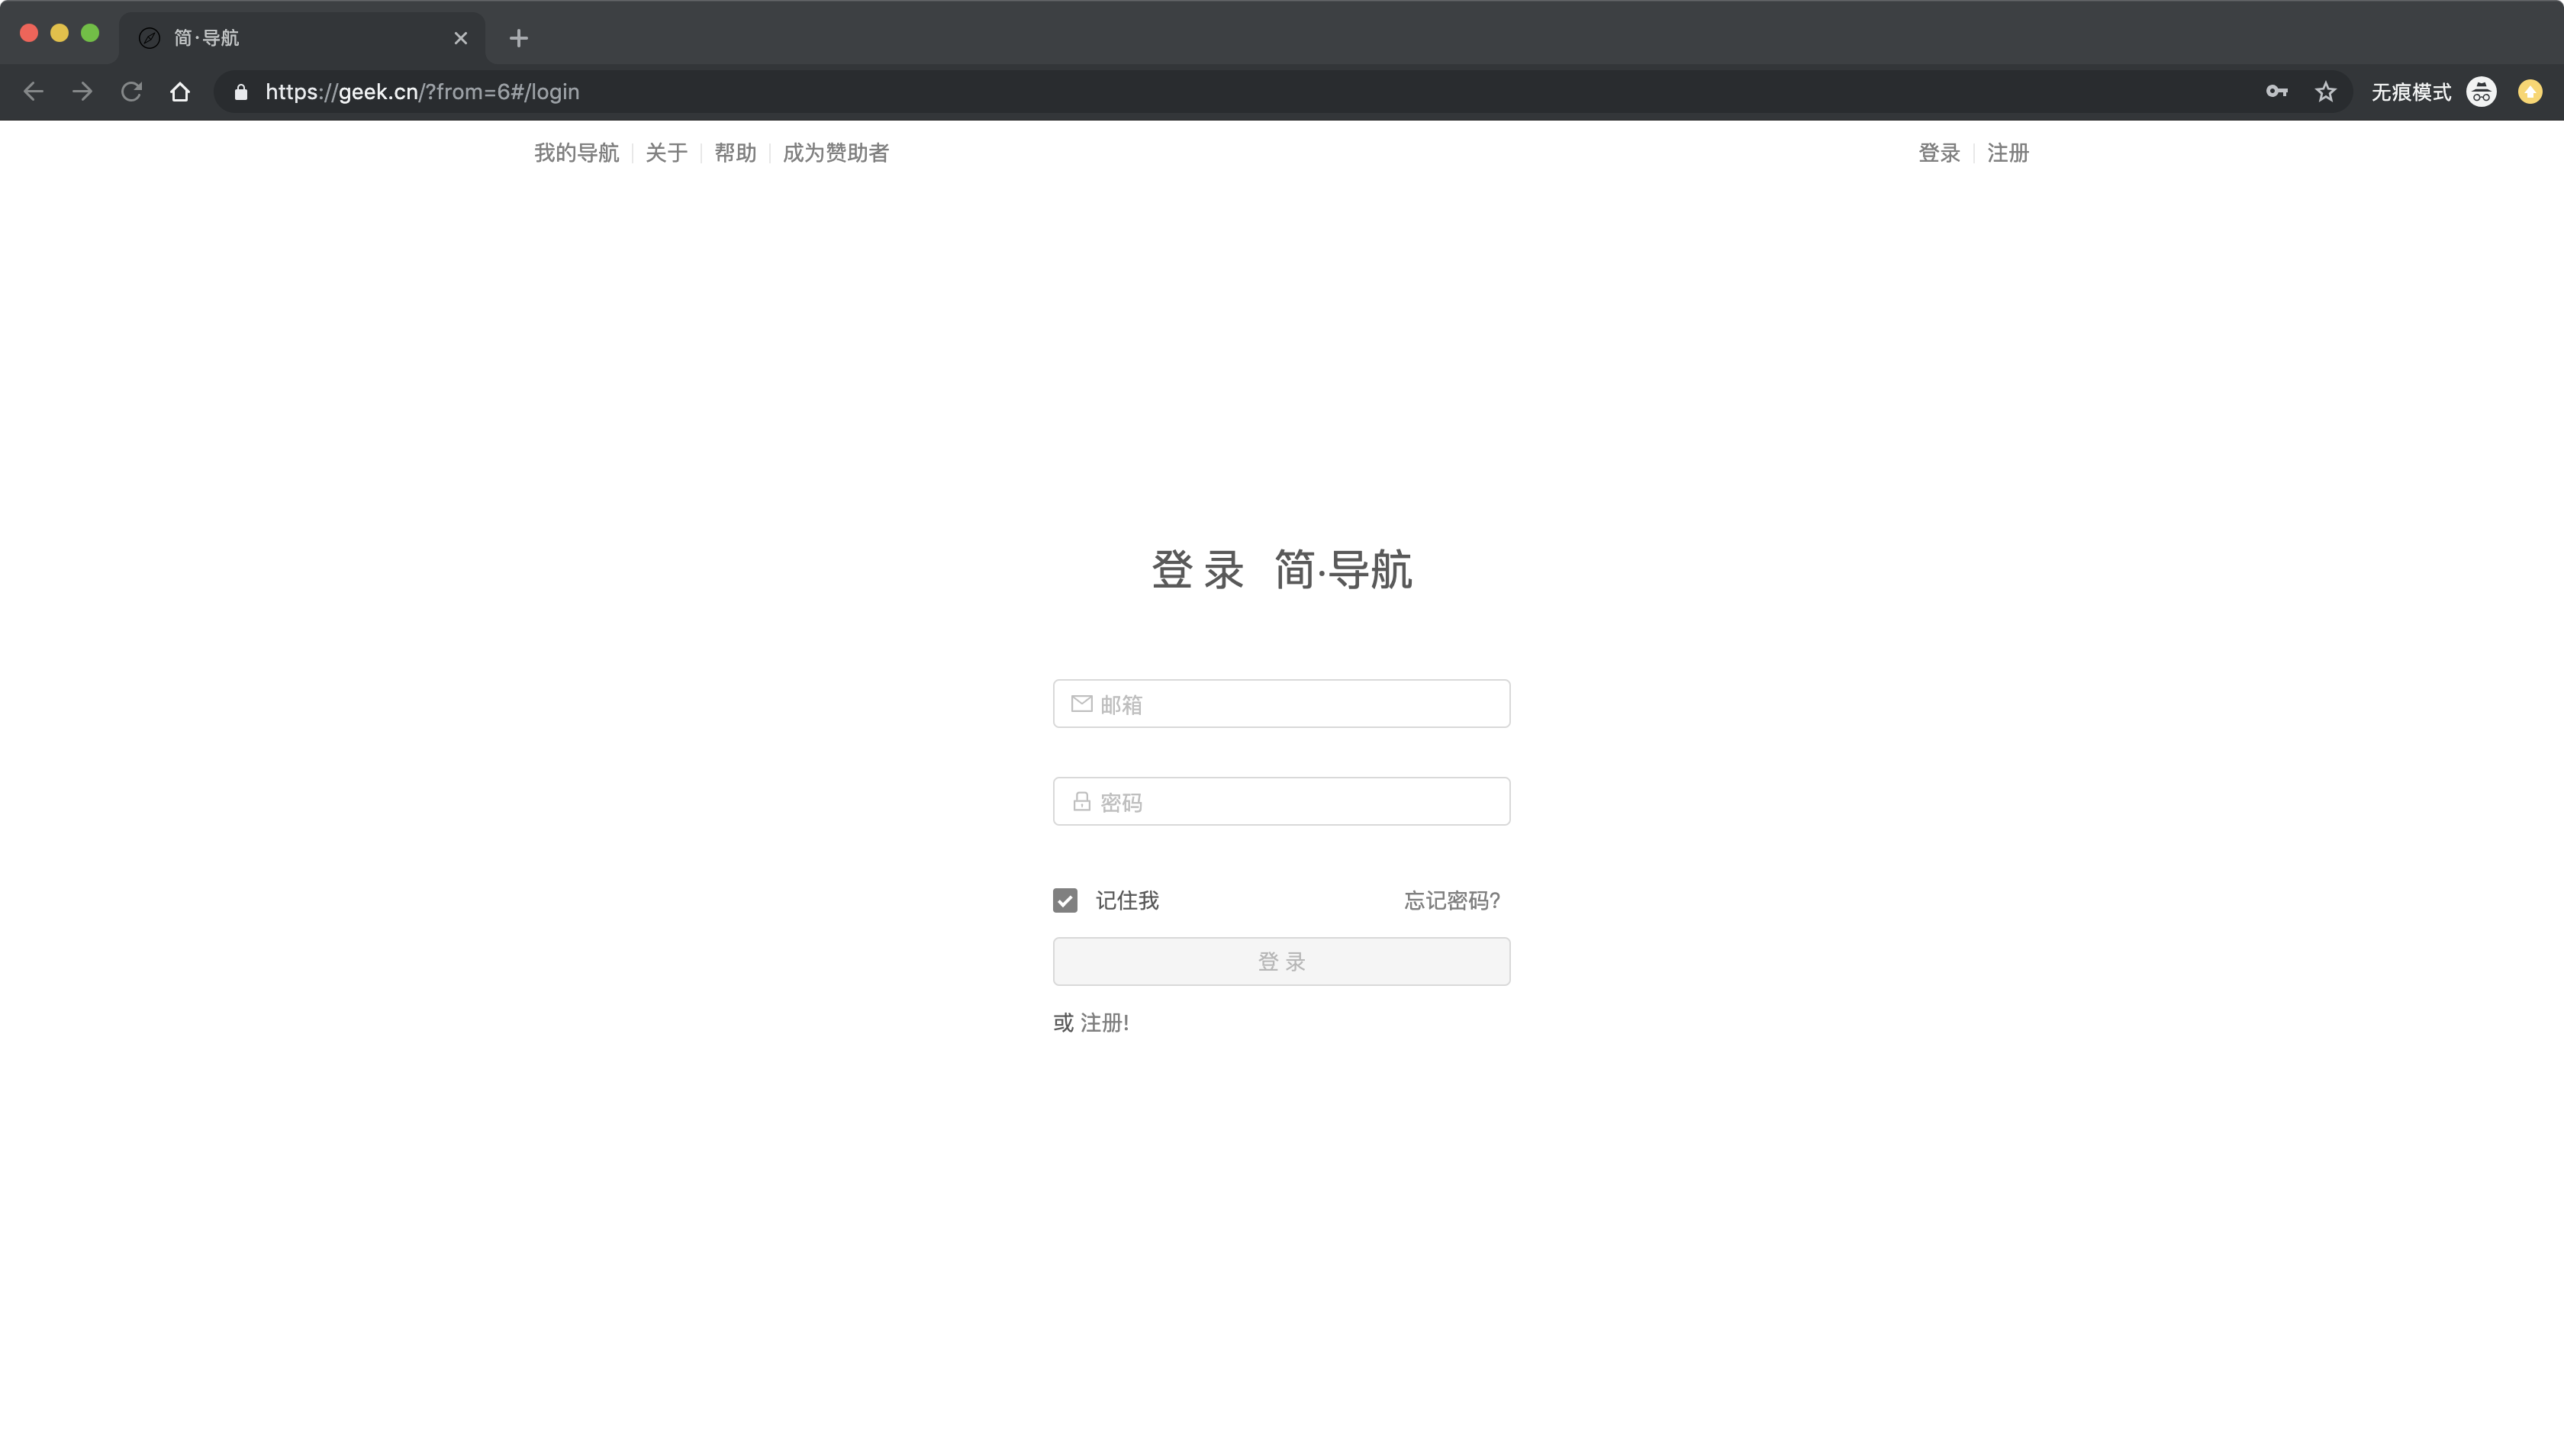
Task: Reload the page with the refresh icon
Action: pos(131,92)
